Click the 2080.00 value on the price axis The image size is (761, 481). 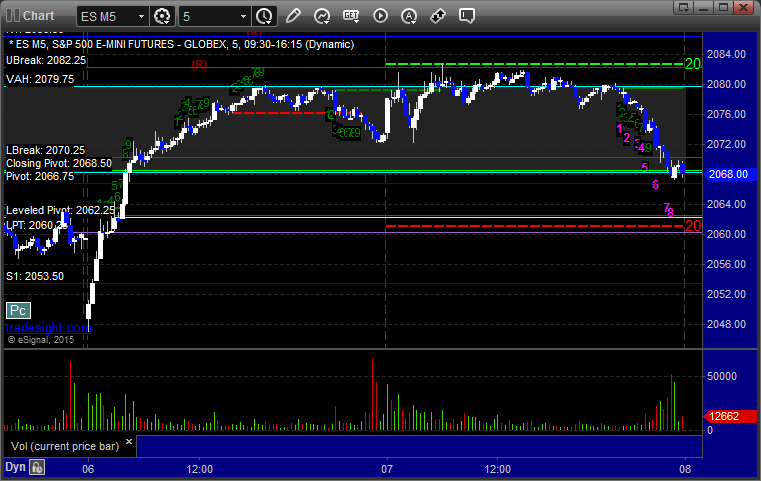click(x=726, y=84)
